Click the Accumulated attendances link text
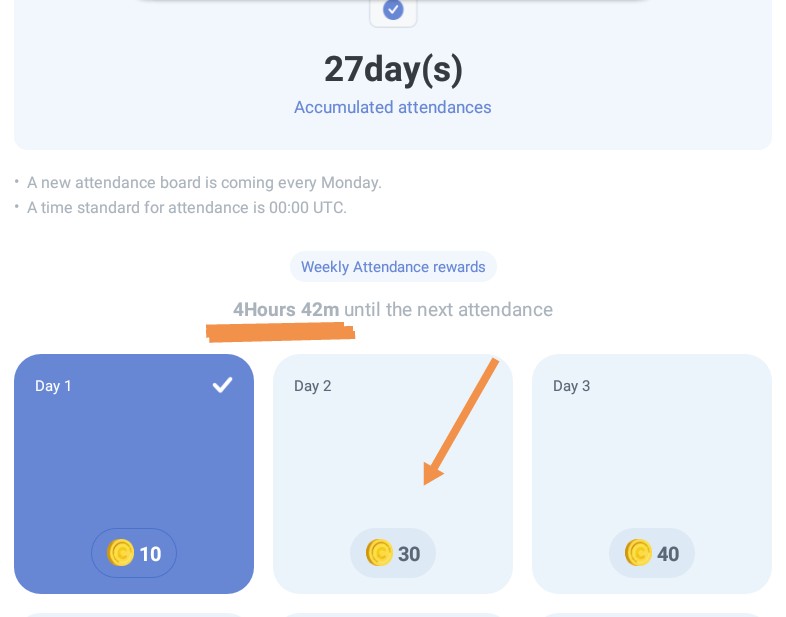The image size is (786, 617). (x=393, y=107)
